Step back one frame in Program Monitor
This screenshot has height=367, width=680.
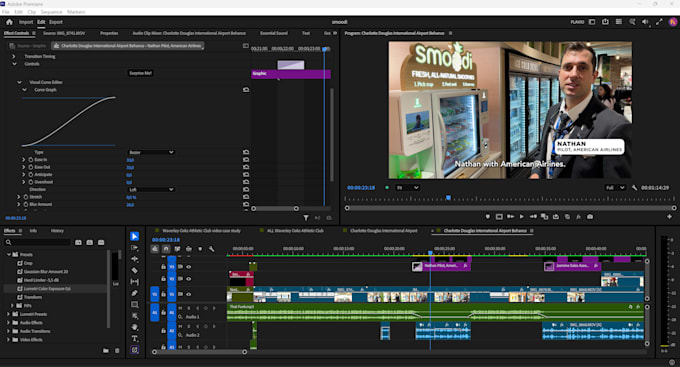click(510, 216)
